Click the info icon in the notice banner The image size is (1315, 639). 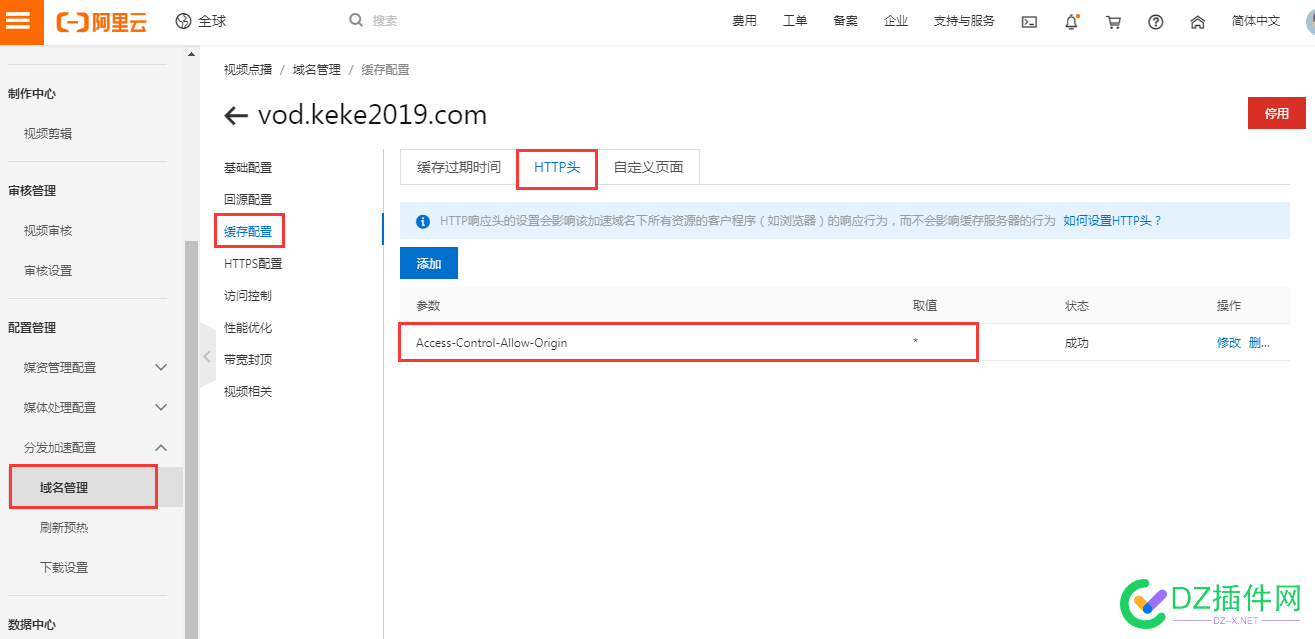pyautogui.click(x=422, y=221)
